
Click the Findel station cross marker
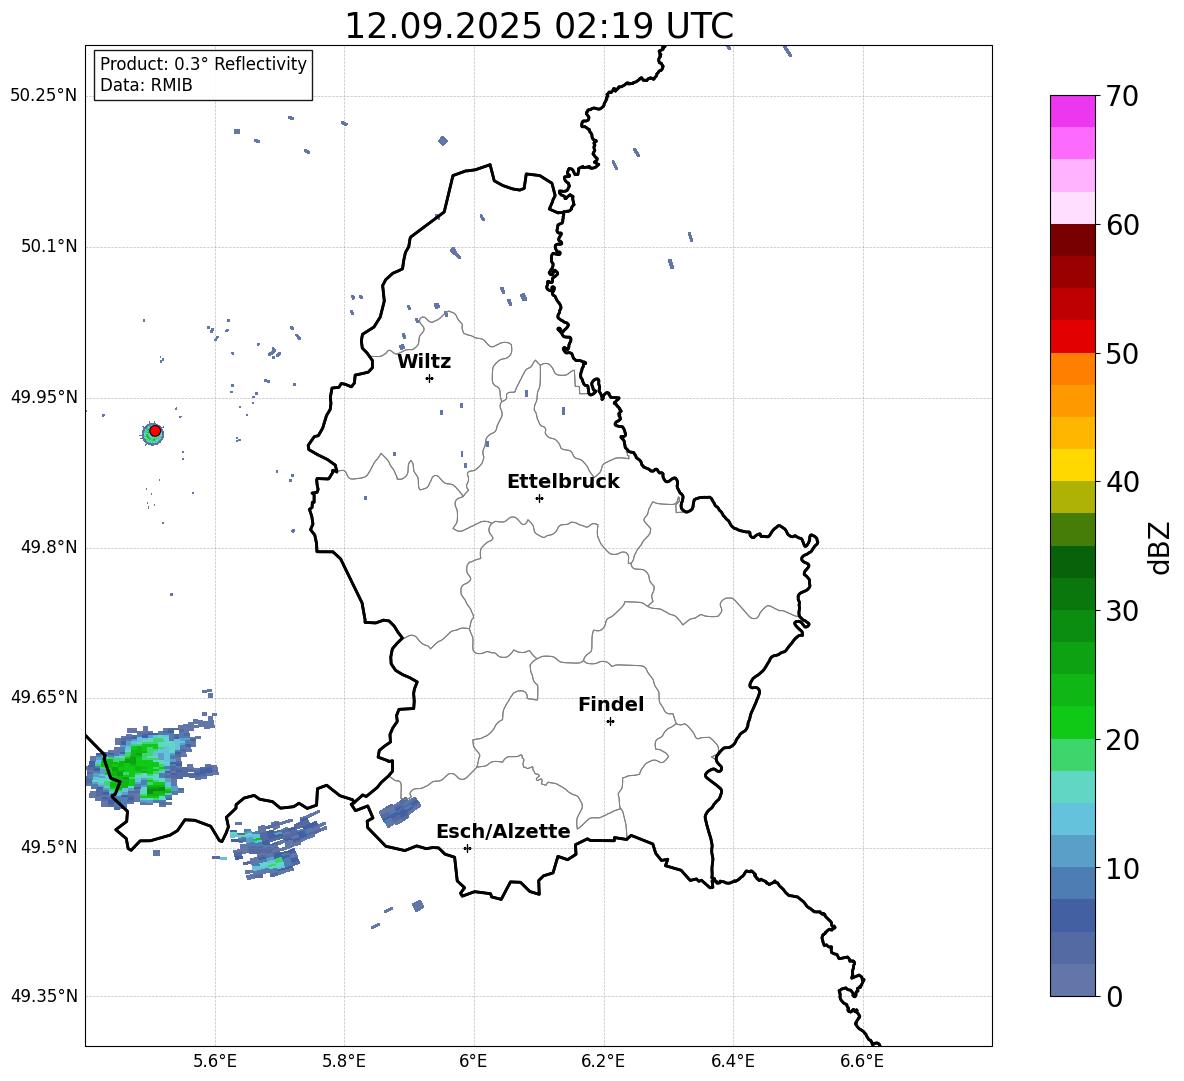[x=610, y=722]
